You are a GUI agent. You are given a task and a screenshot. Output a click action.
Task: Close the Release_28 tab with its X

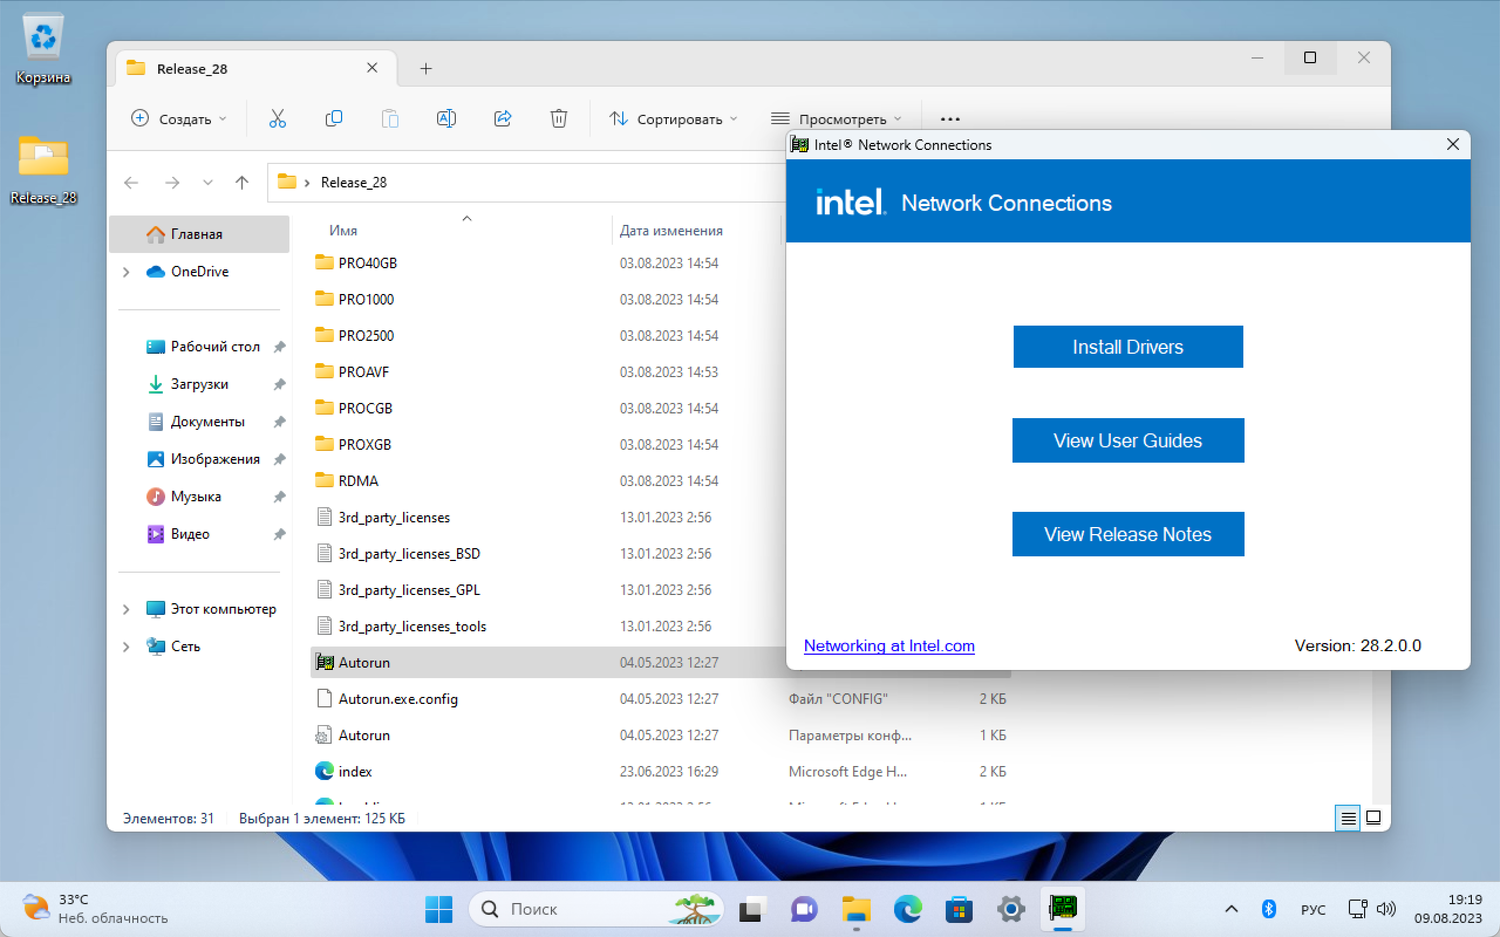[372, 68]
